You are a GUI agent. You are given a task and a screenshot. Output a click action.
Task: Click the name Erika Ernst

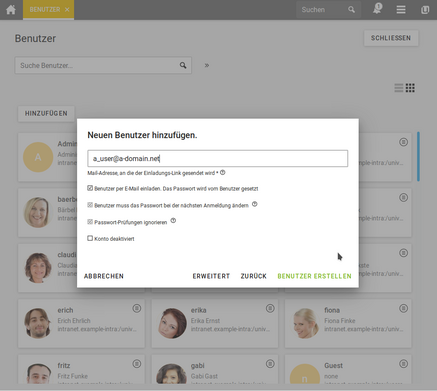point(205,320)
